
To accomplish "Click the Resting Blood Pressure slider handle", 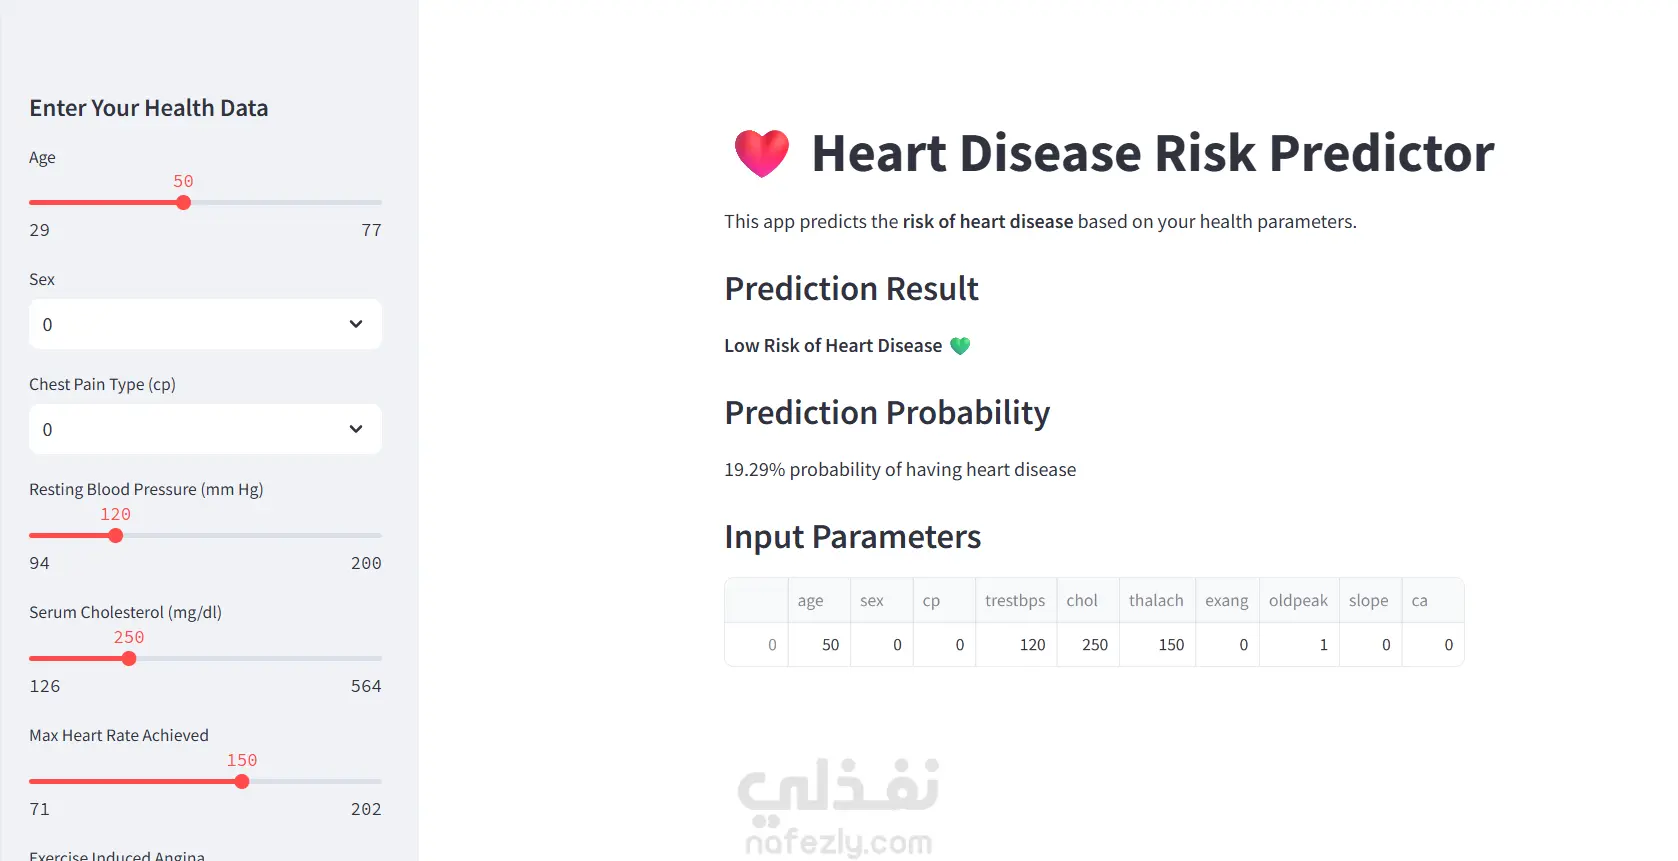I will (x=115, y=536).
